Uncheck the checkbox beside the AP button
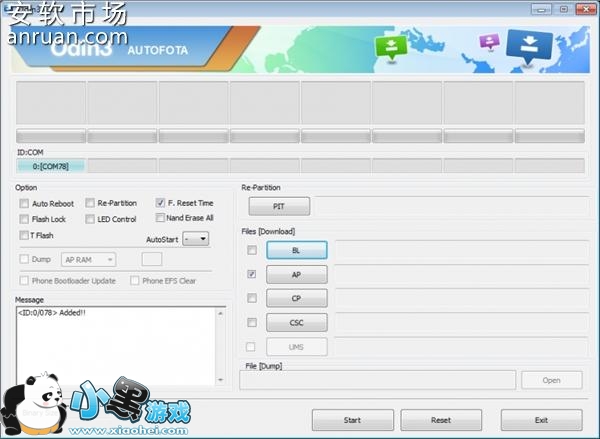Screen dimensions: 600x439 (x=252, y=274)
